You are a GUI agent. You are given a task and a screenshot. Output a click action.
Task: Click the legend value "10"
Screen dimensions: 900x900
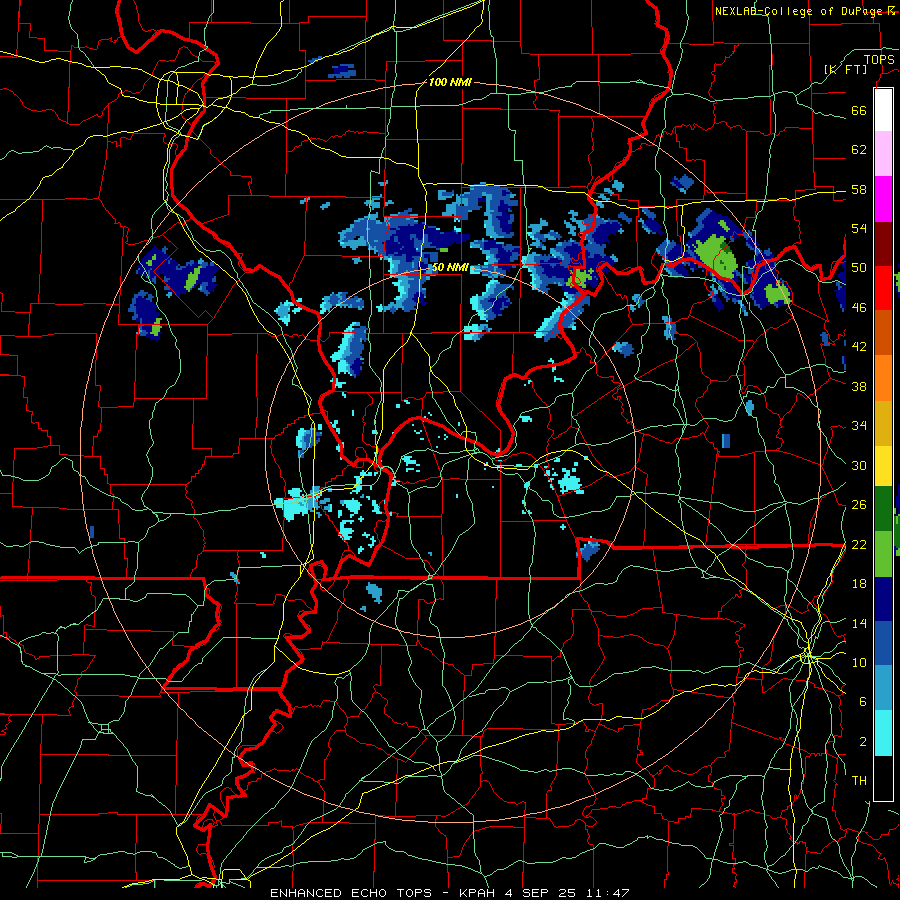(859, 662)
